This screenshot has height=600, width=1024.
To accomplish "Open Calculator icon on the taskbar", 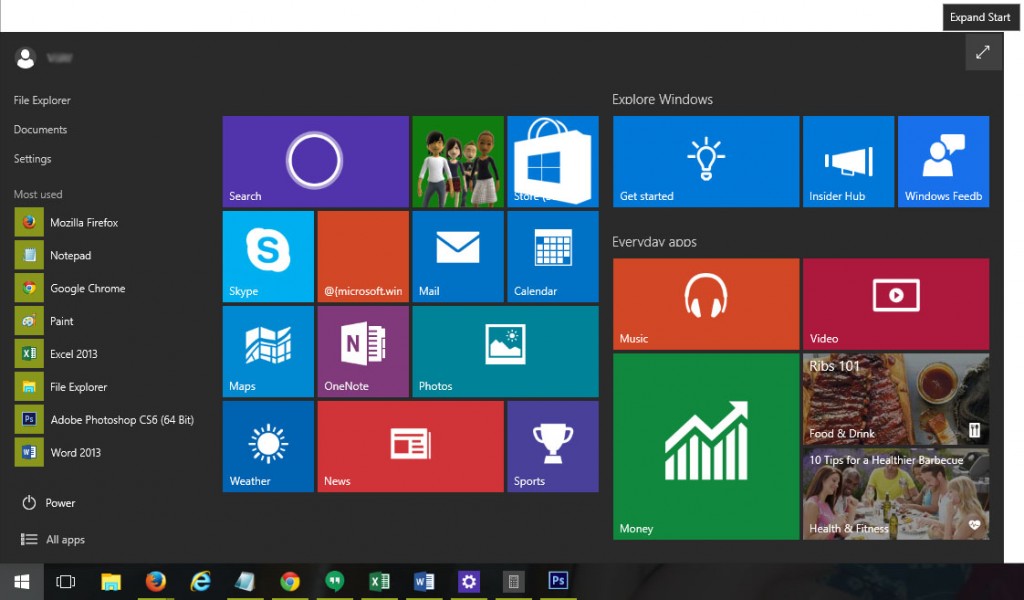I will (x=513, y=582).
